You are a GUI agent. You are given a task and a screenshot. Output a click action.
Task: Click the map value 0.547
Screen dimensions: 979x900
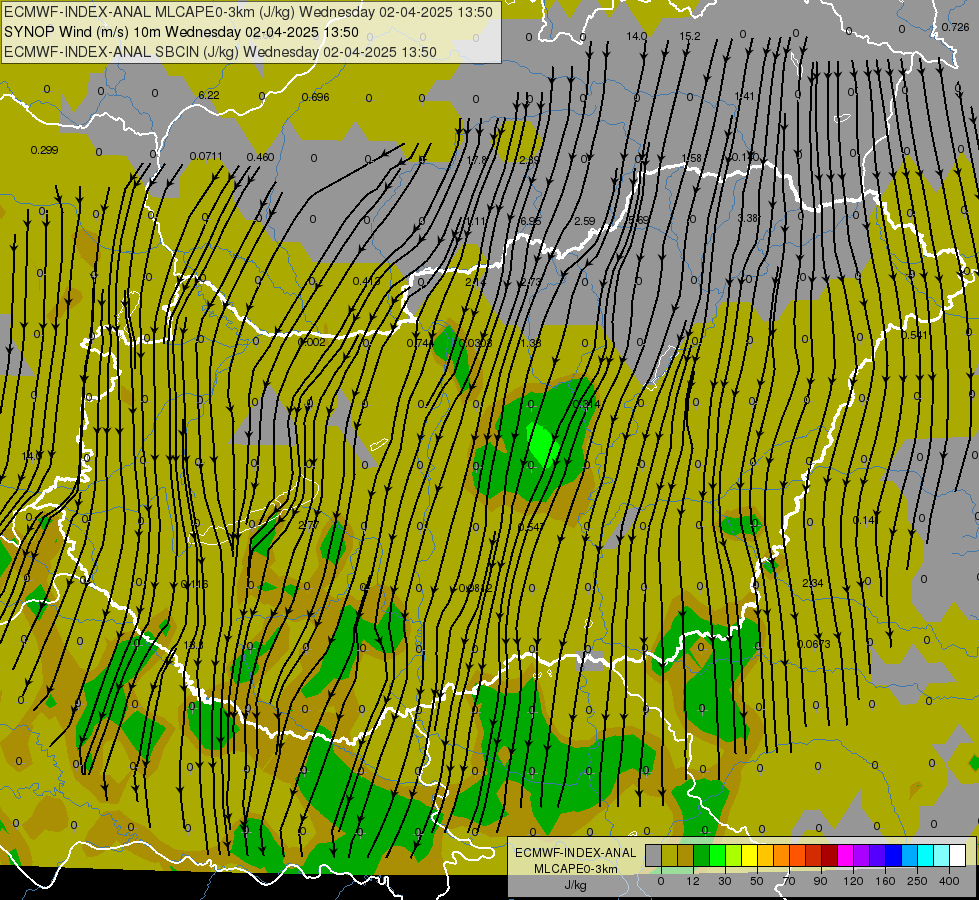coord(531,527)
